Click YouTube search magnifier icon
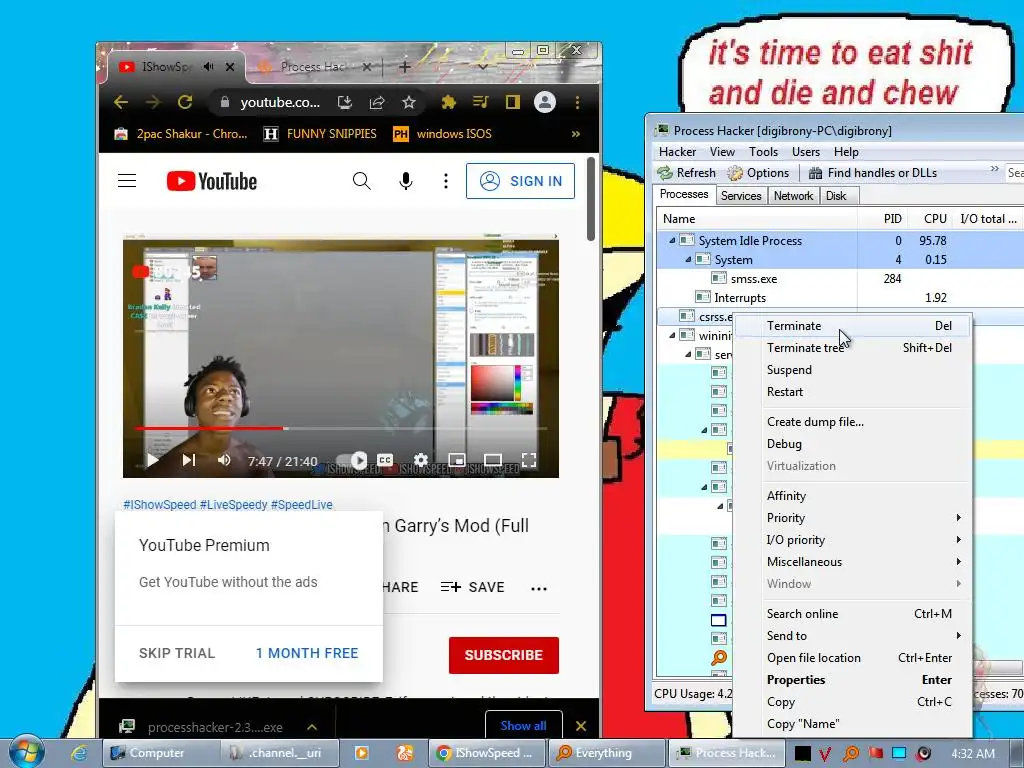The width and height of the screenshot is (1024, 768). (x=361, y=181)
